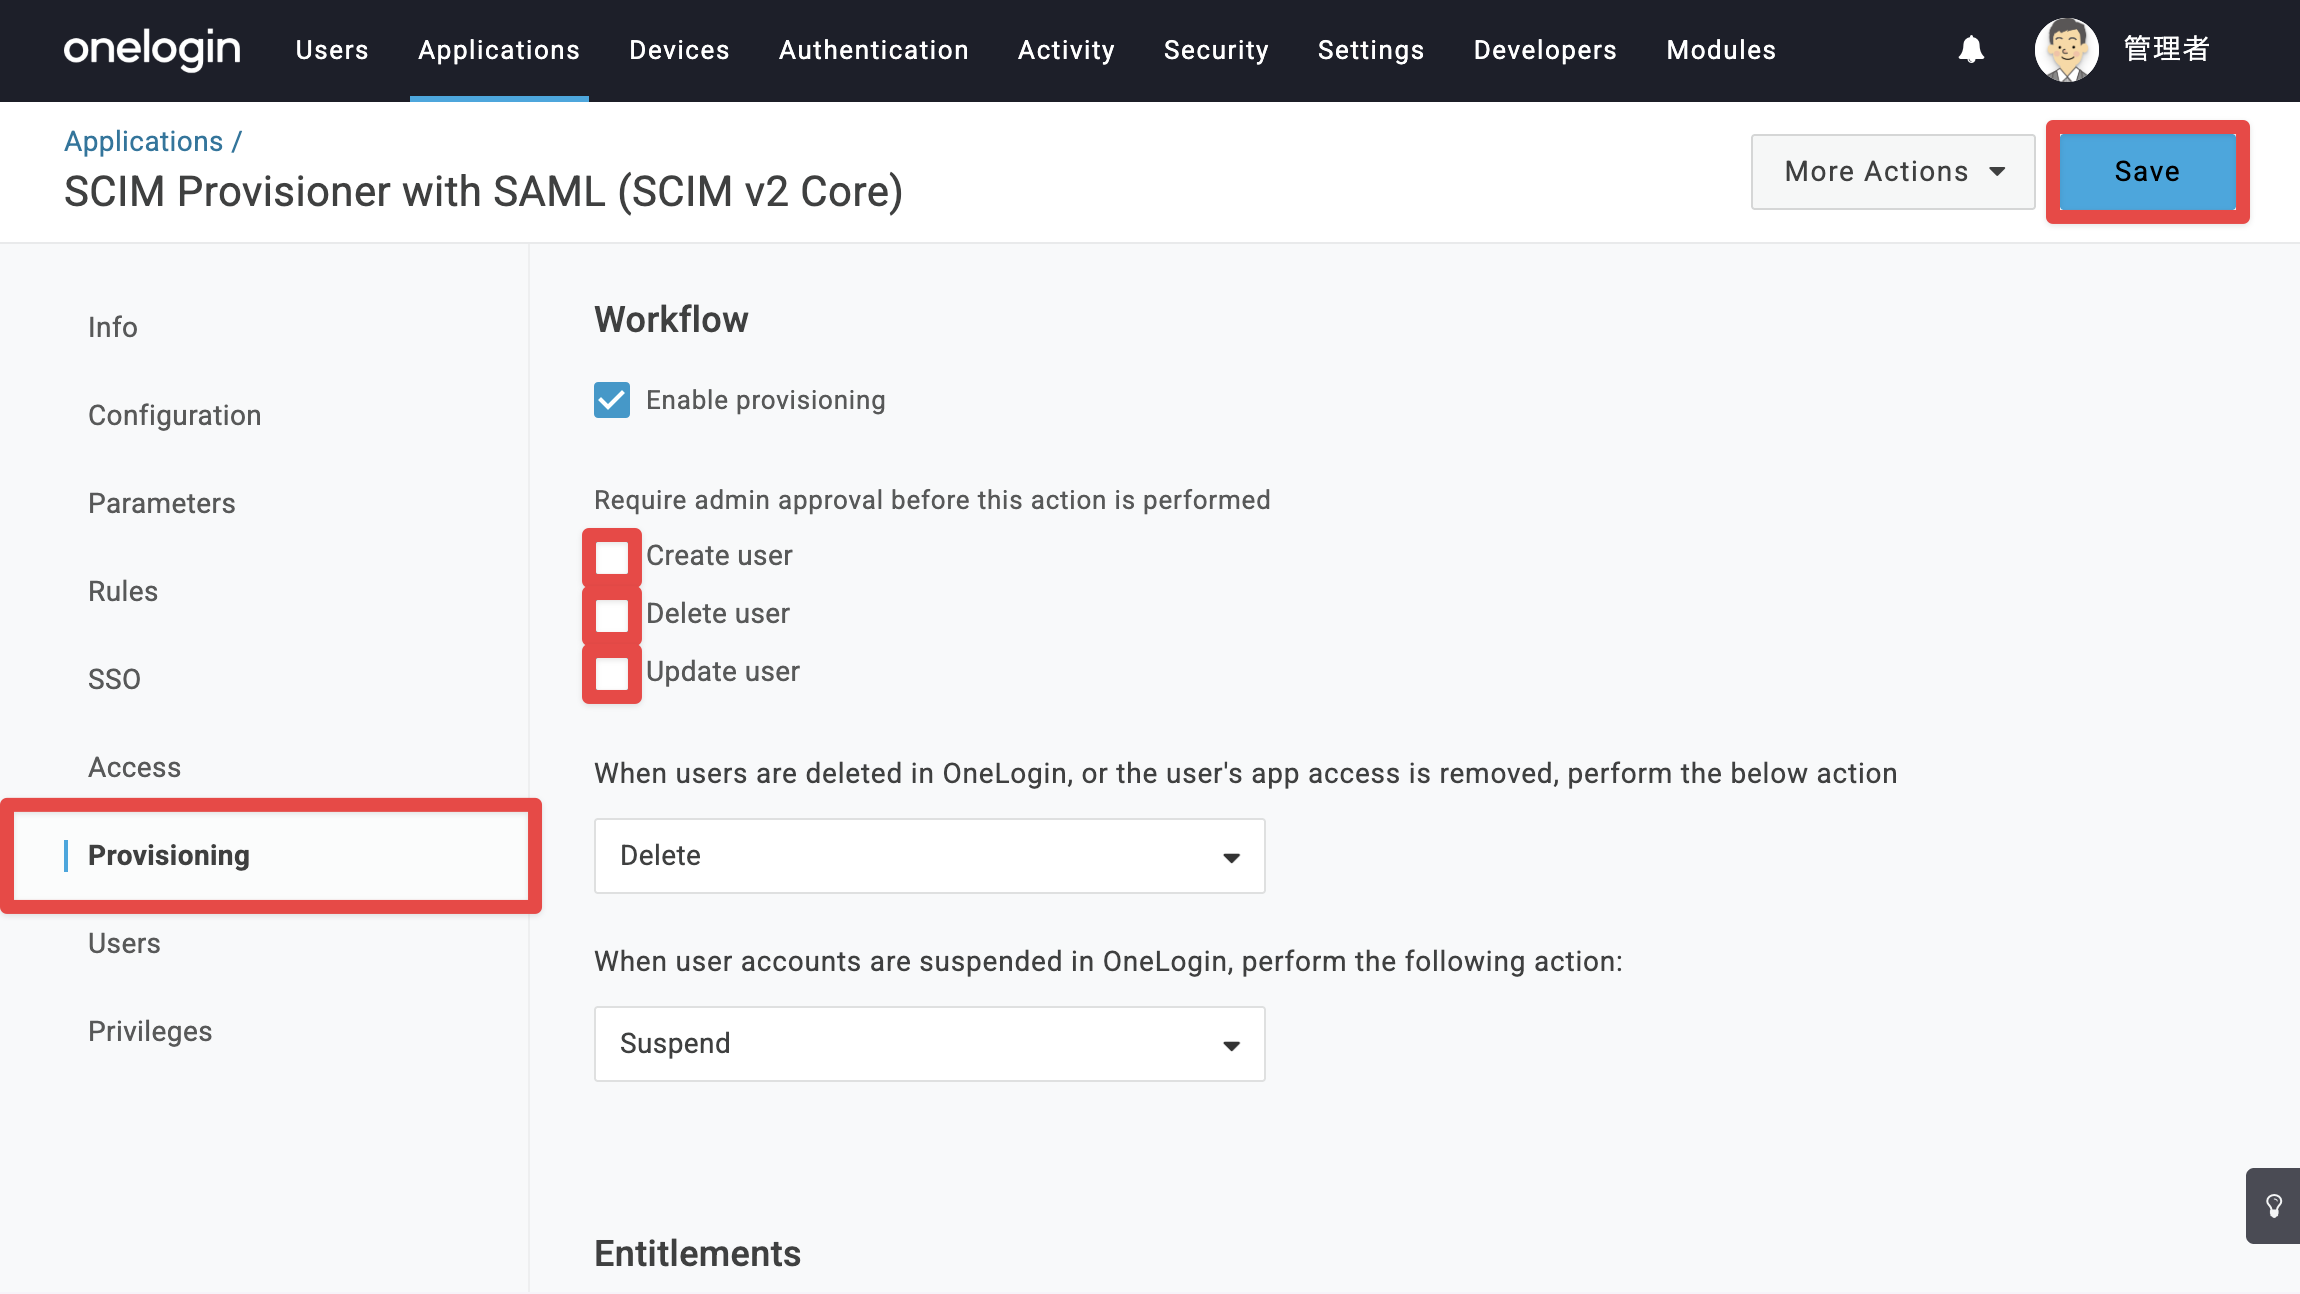This screenshot has height=1294, width=2300.
Task: Expand the More Actions dropdown
Action: 1893,172
